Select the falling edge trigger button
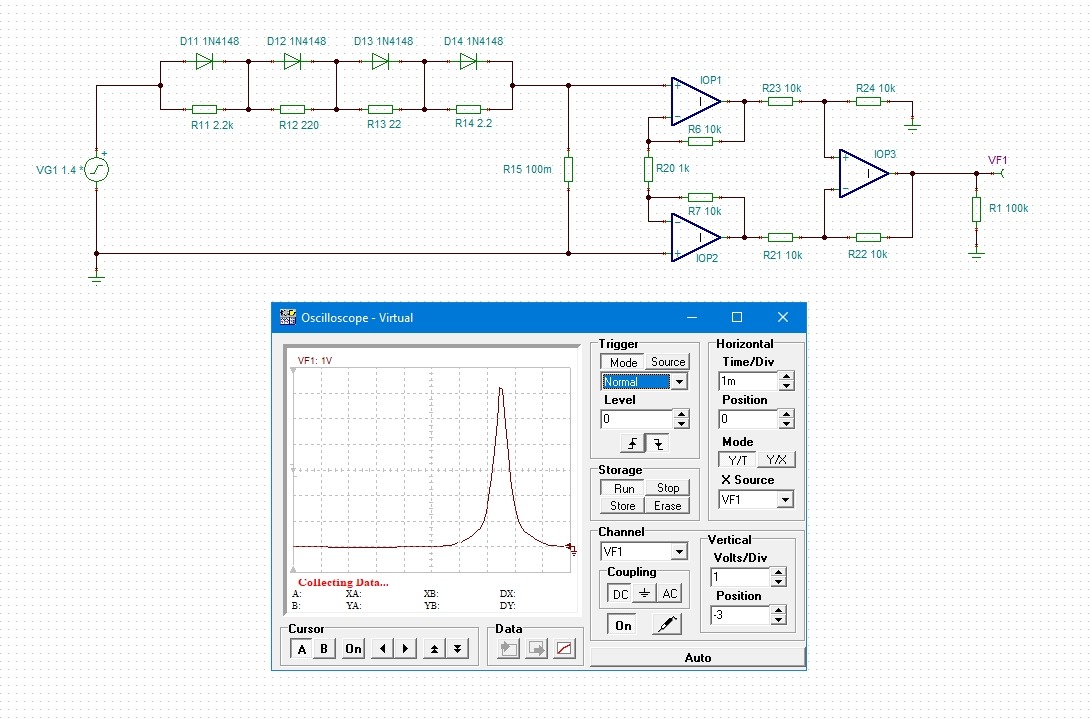Screen dimensions: 1091x720 (x=658, y=443)
